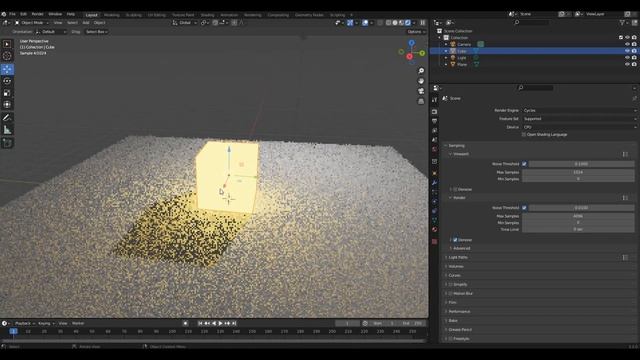The height and width of the screenshot is (360, 640).
Task: Open the timeline Playback menu button
Action: 24,323
